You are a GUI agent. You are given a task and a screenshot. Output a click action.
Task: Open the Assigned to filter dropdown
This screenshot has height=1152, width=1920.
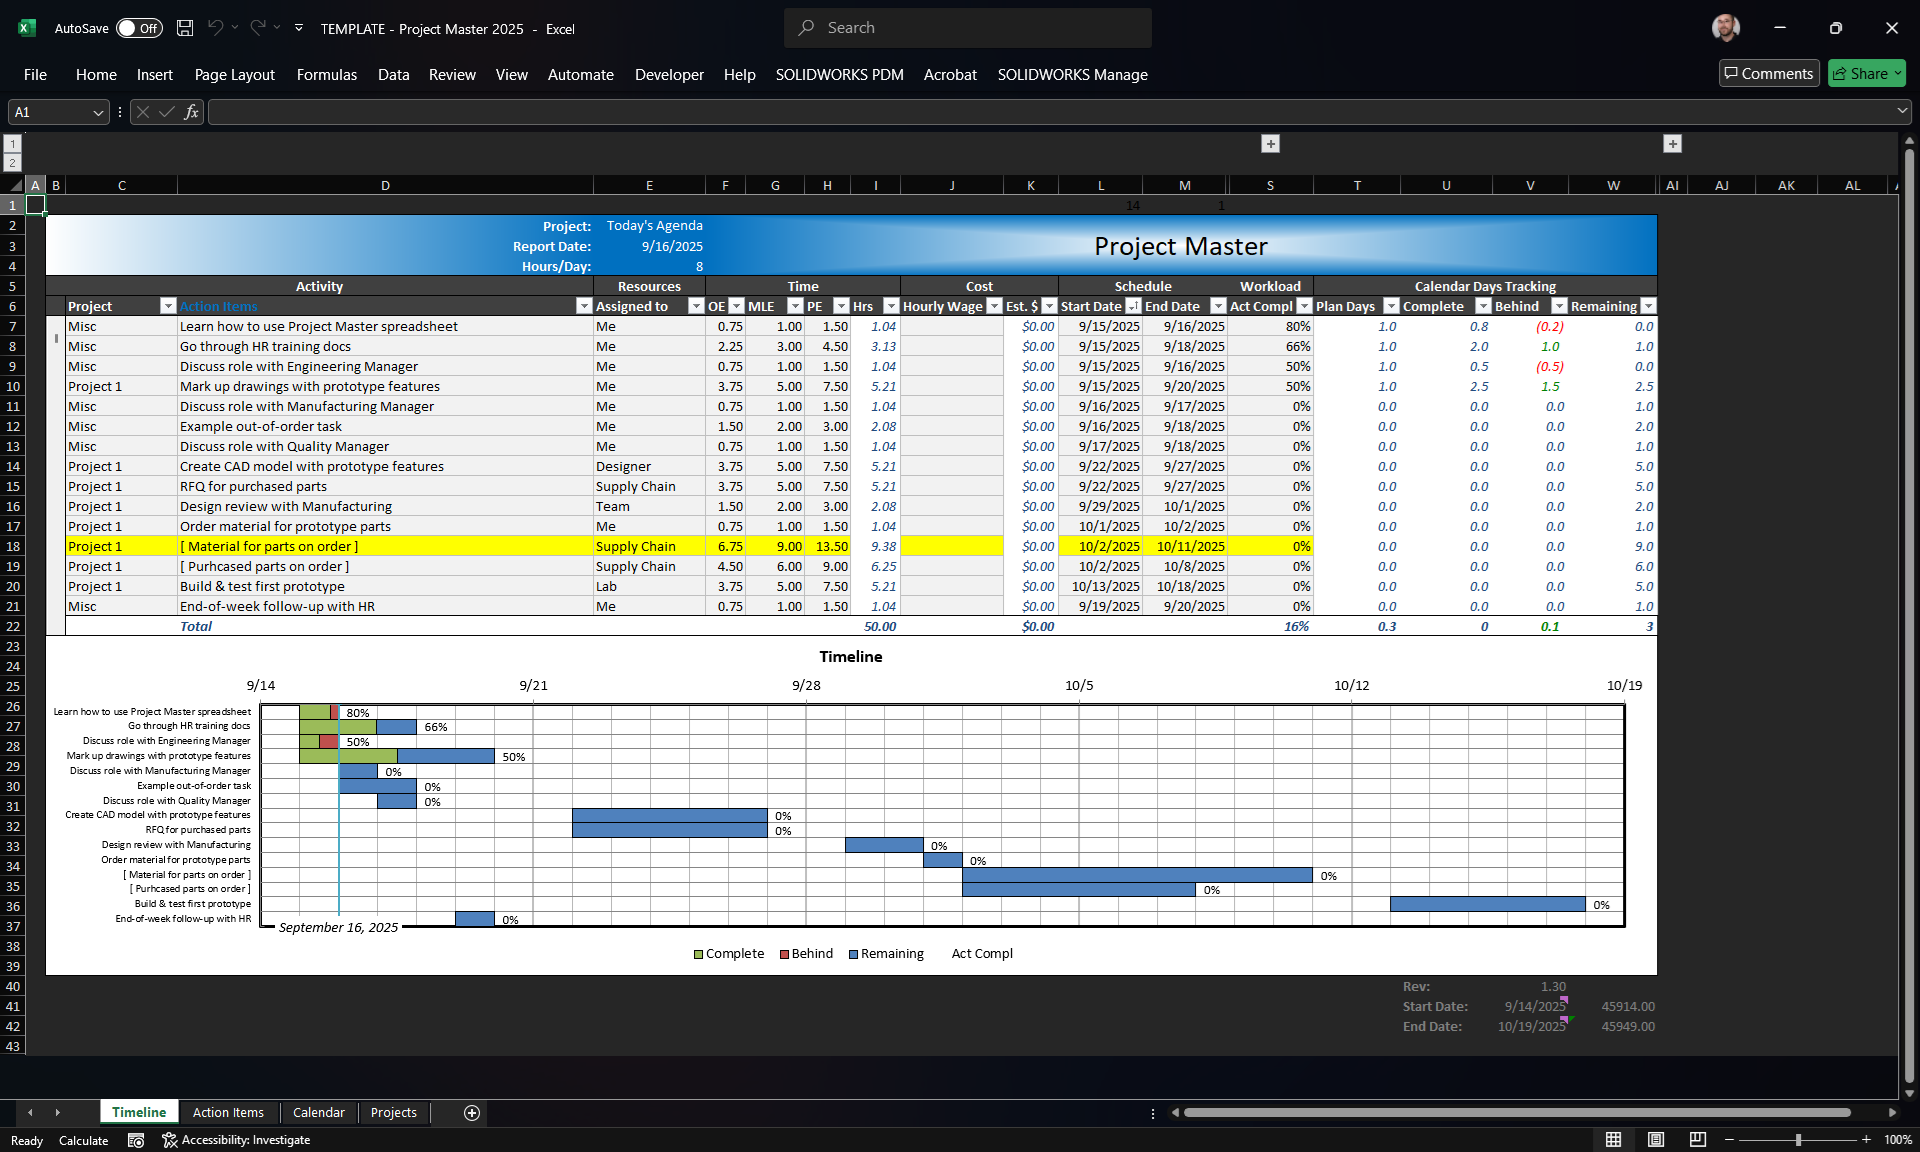[x=695, y=307]
